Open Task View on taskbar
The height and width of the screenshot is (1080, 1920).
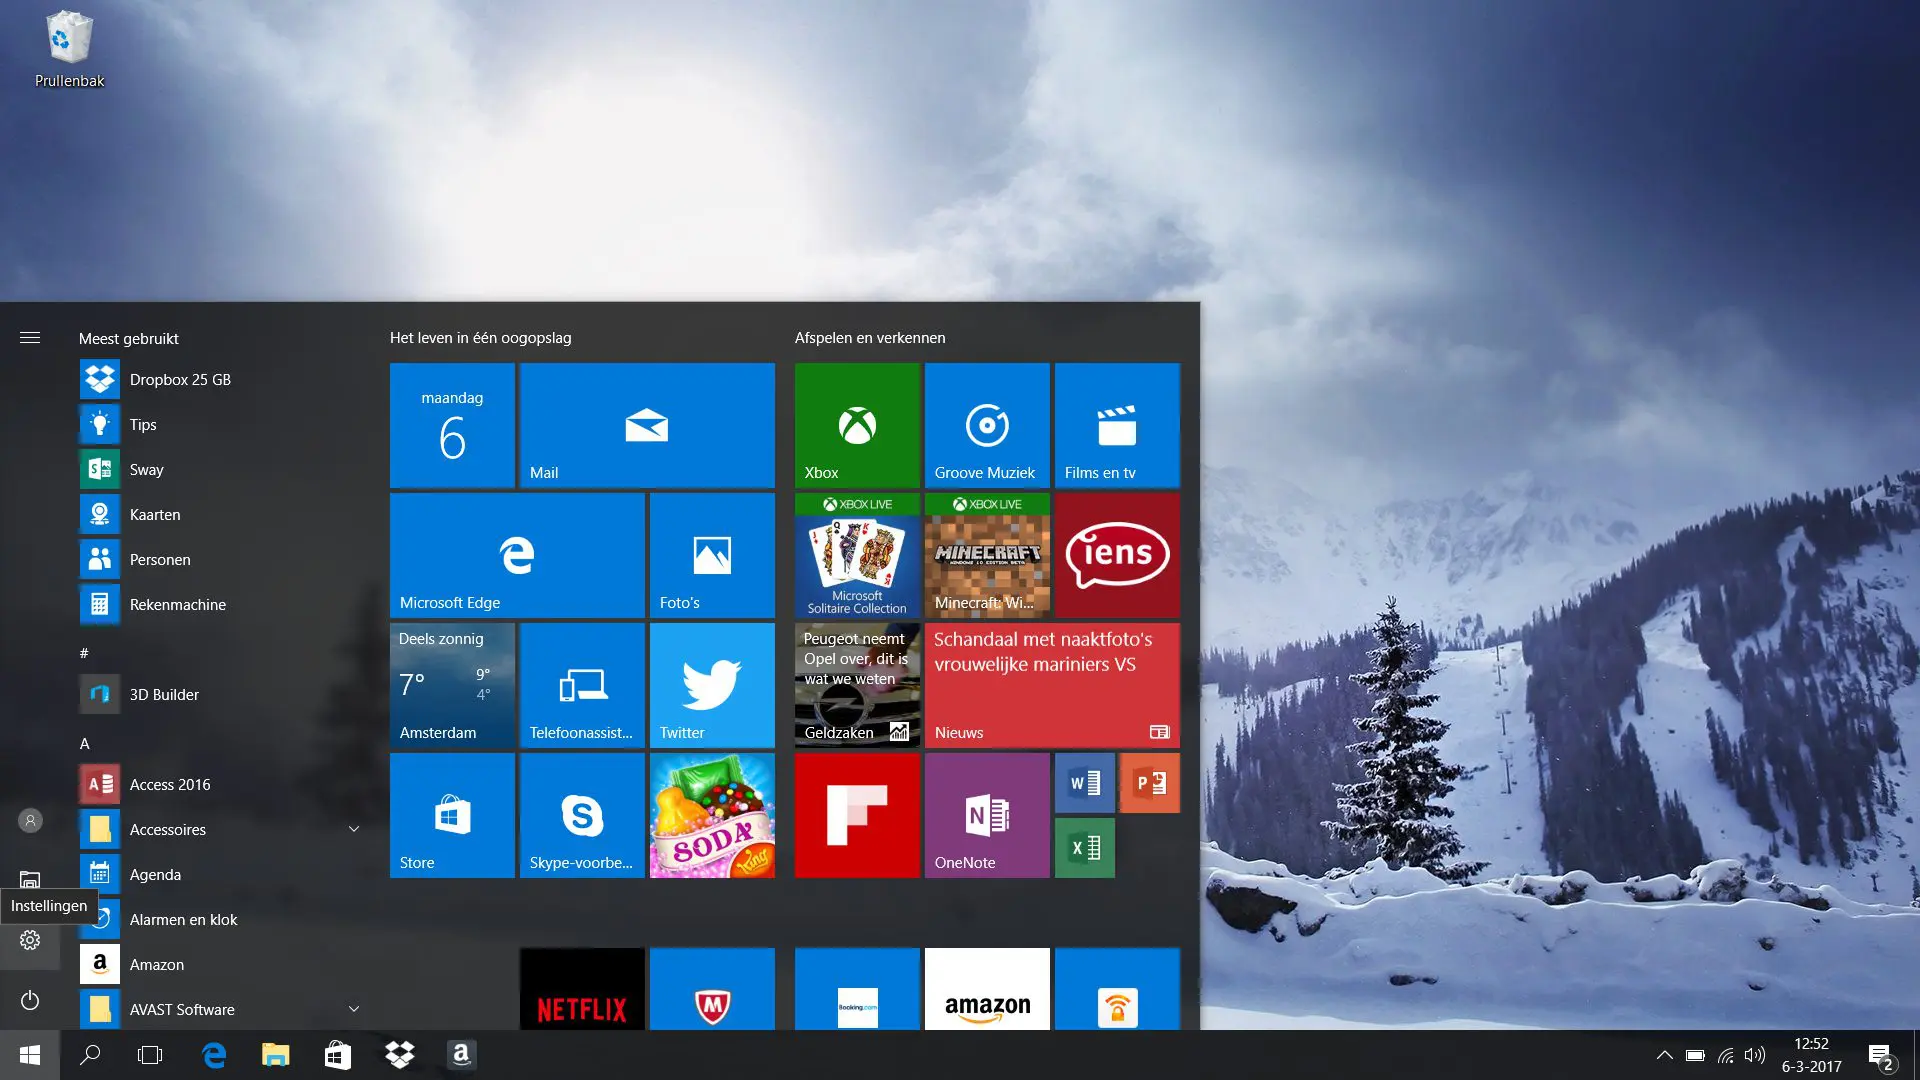[150, 1055]
